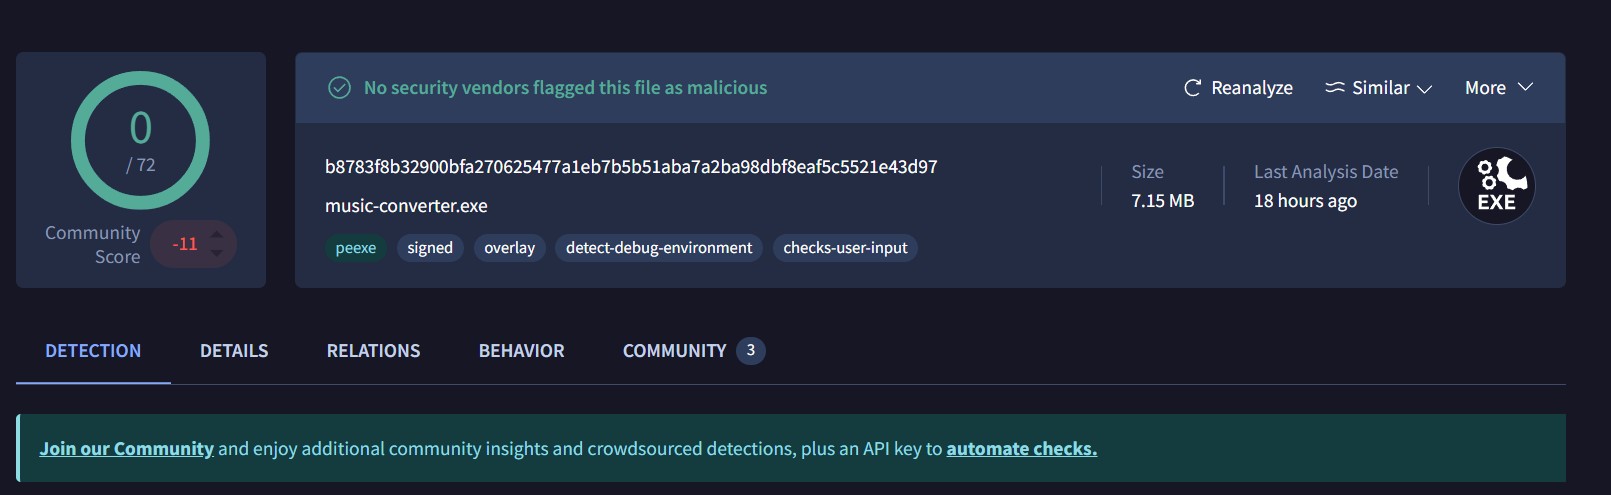
Task: Click the detect-debug-environment tag
Action: pyautogui.click(x=659, y=248)
